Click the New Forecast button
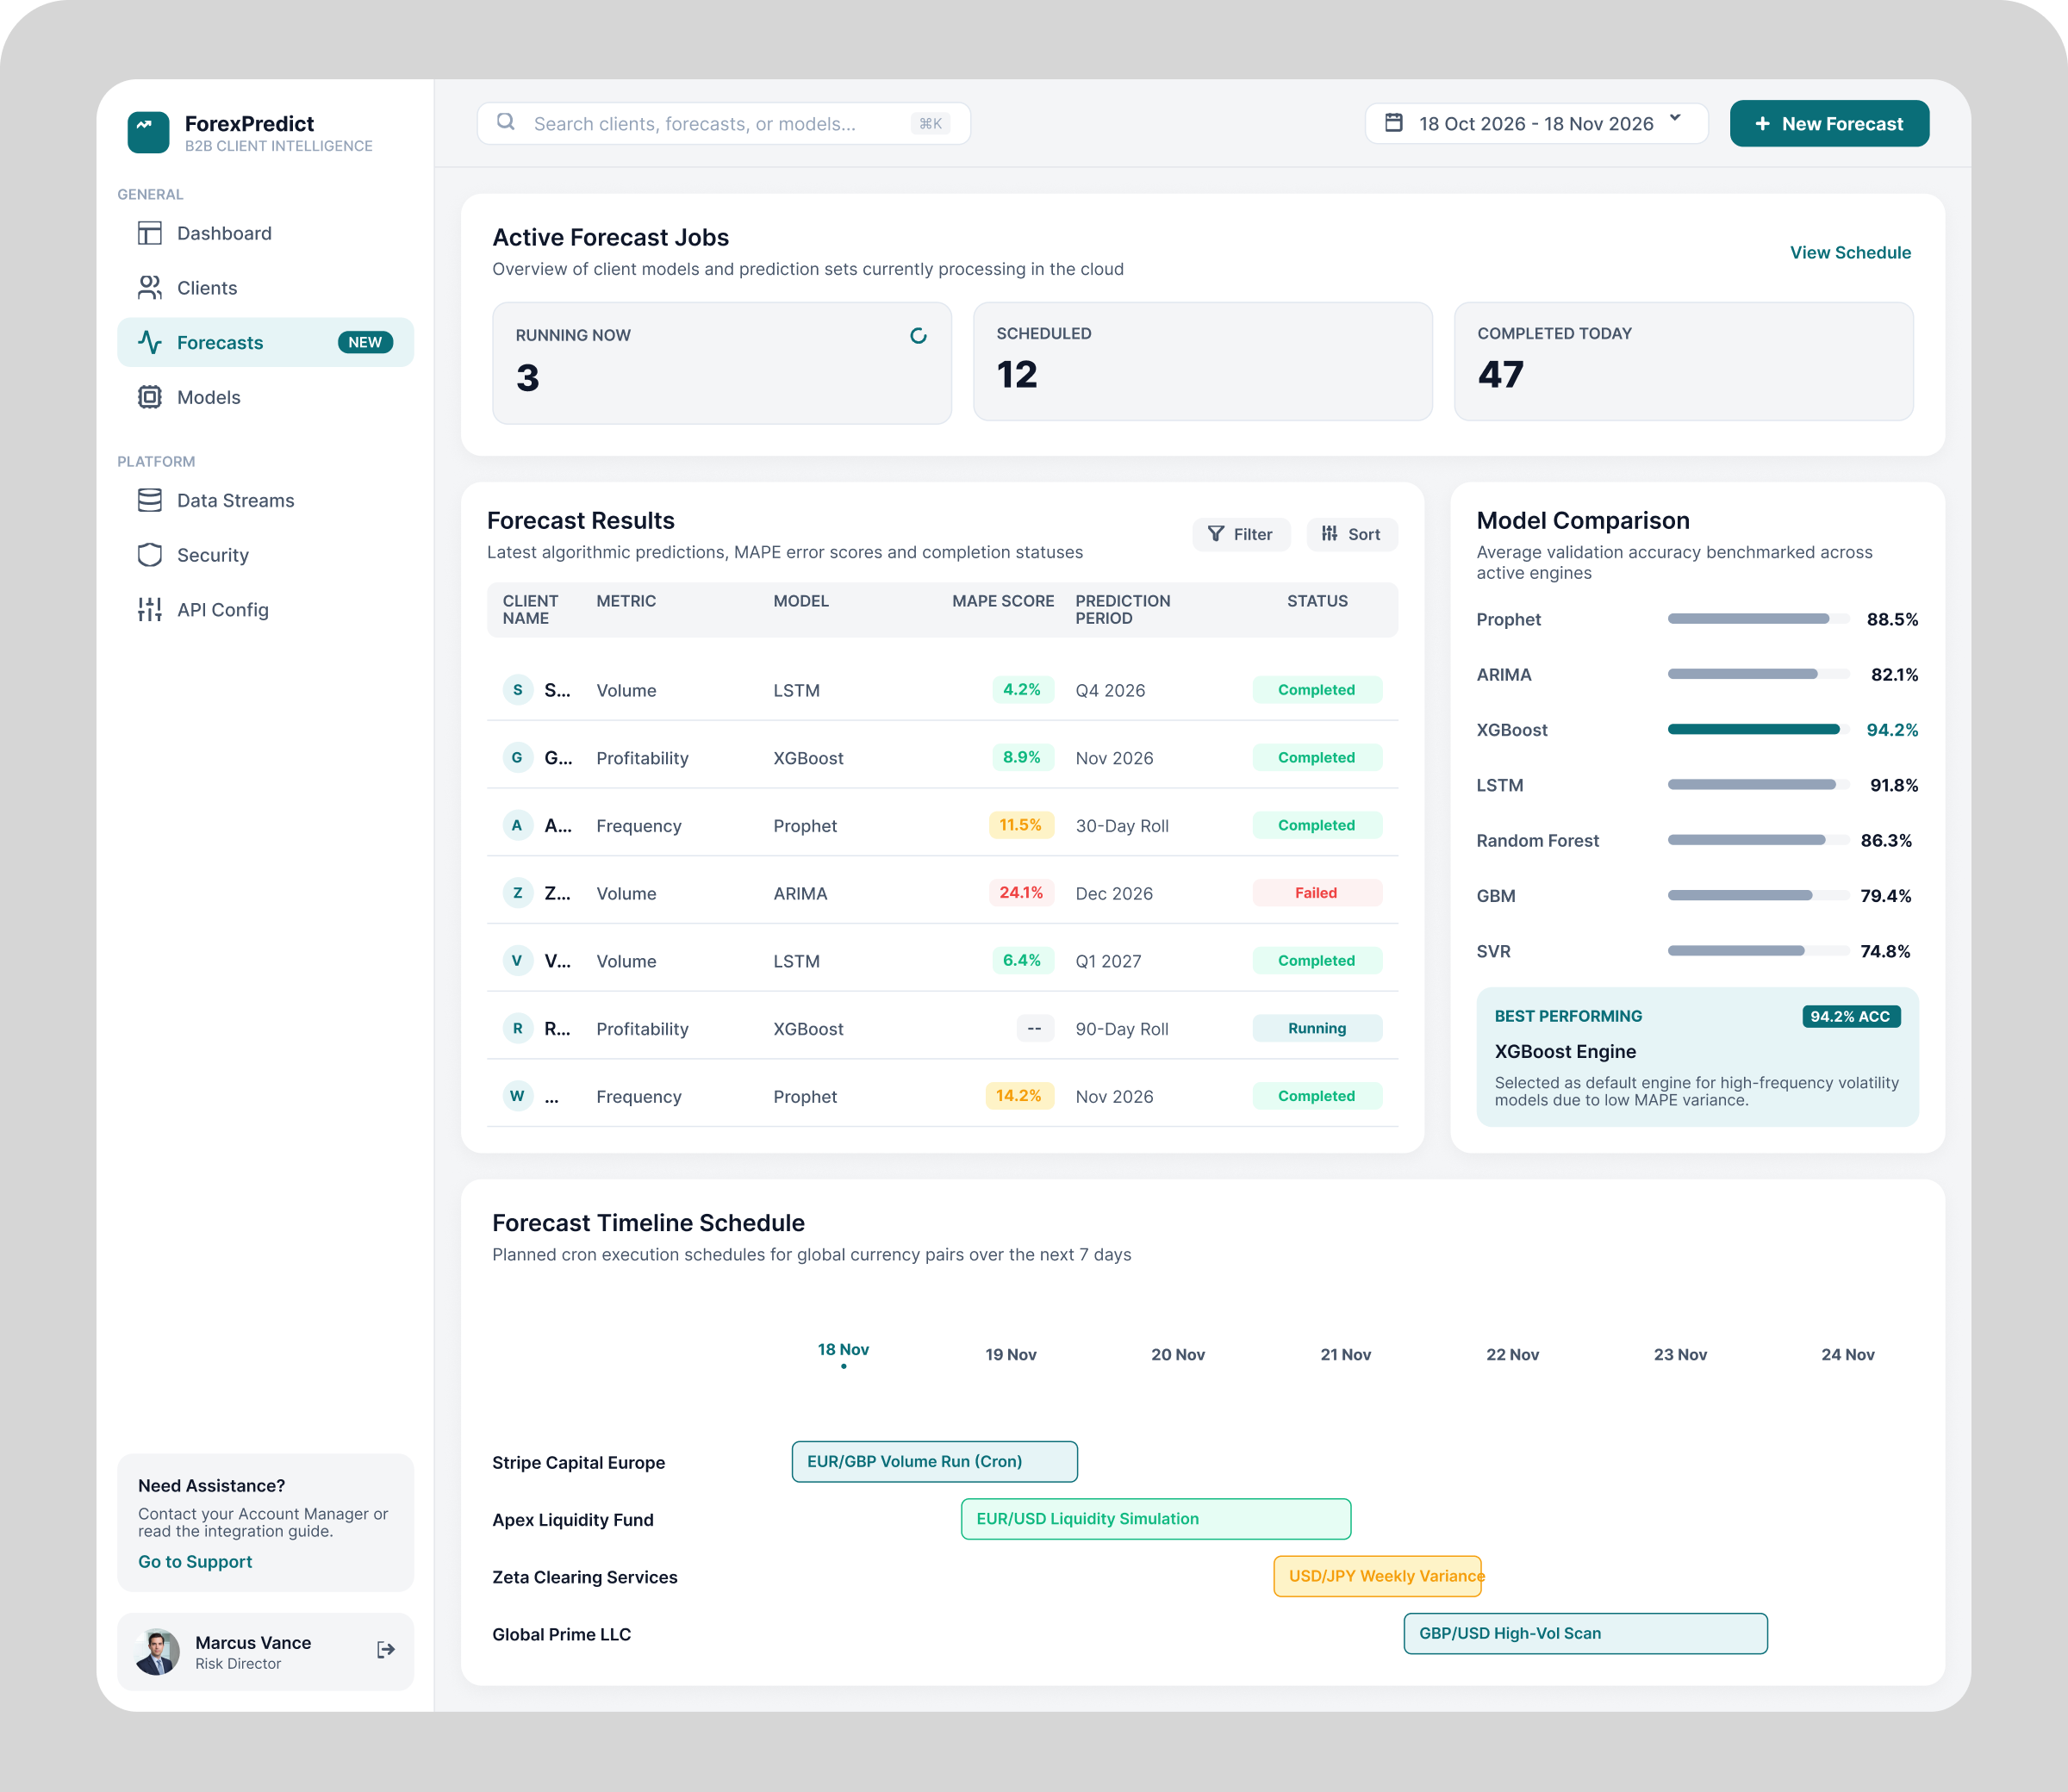This screenshot has height=1792, width=2068. point(1829,123)
